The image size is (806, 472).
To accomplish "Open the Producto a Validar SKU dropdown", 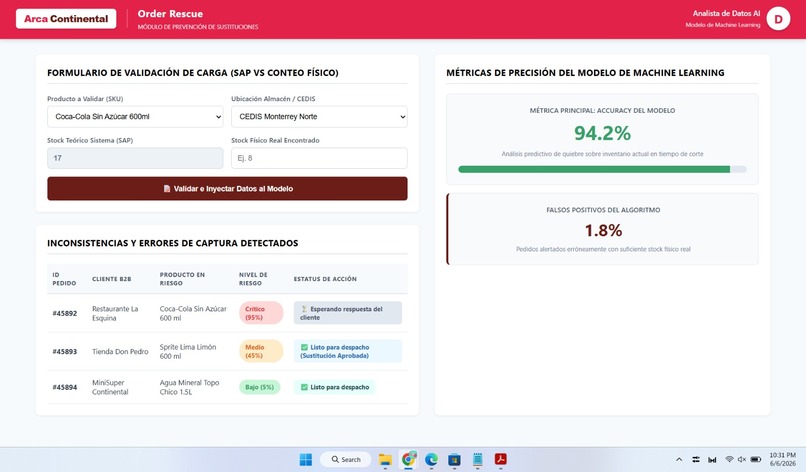I will [x=135, y=117].
